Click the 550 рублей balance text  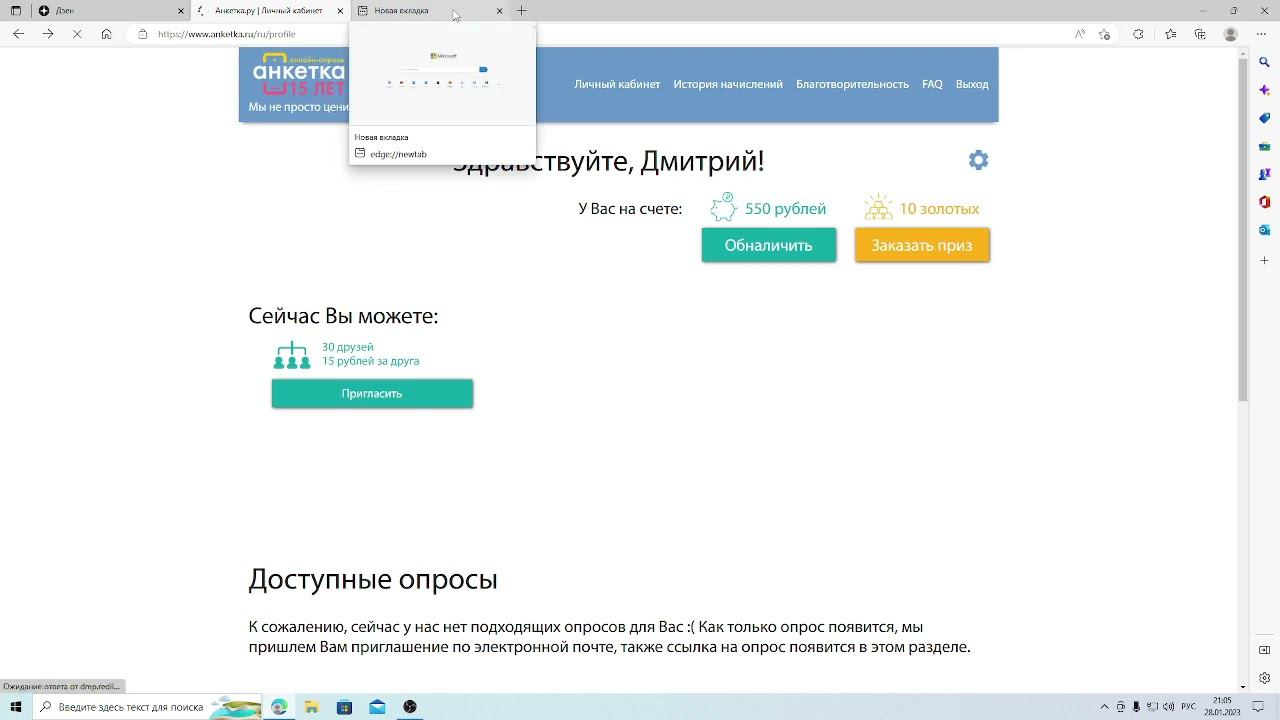pos(785,208)
